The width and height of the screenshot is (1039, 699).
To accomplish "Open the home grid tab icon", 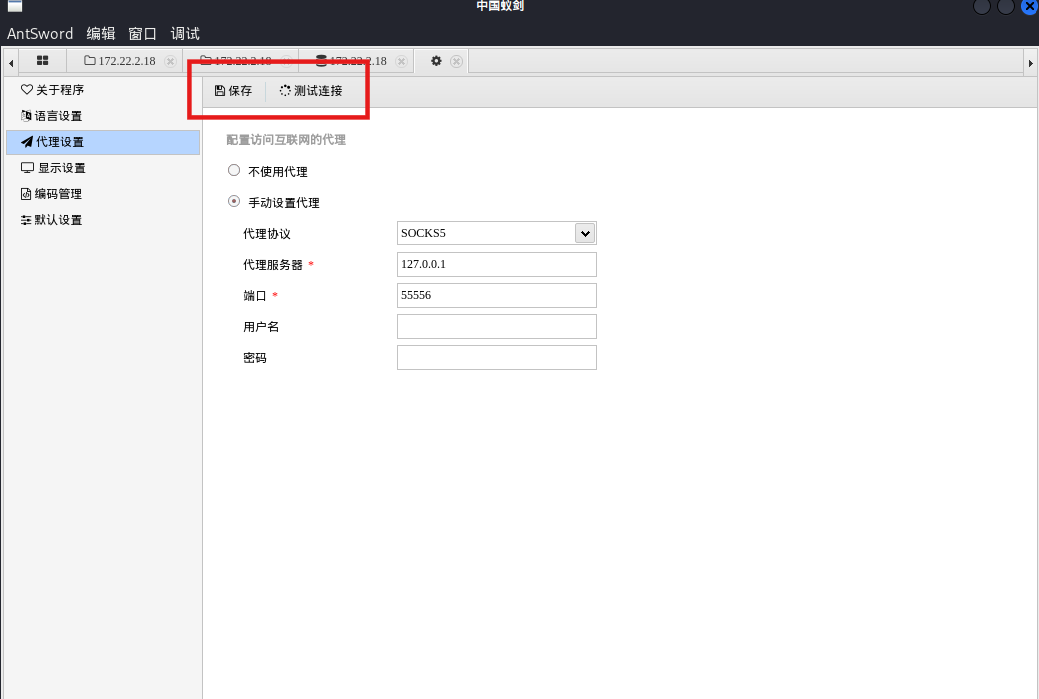I will point(42,60).
